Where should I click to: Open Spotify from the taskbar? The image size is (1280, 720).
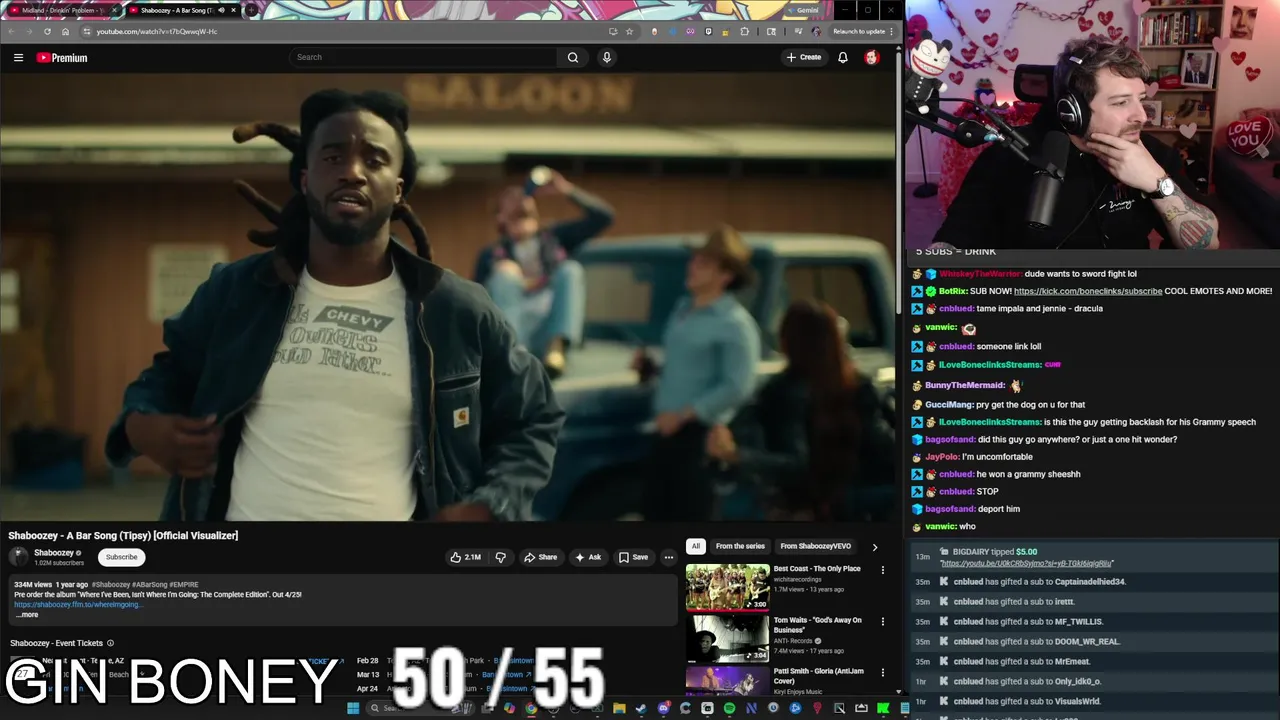(x=729, y=708)
